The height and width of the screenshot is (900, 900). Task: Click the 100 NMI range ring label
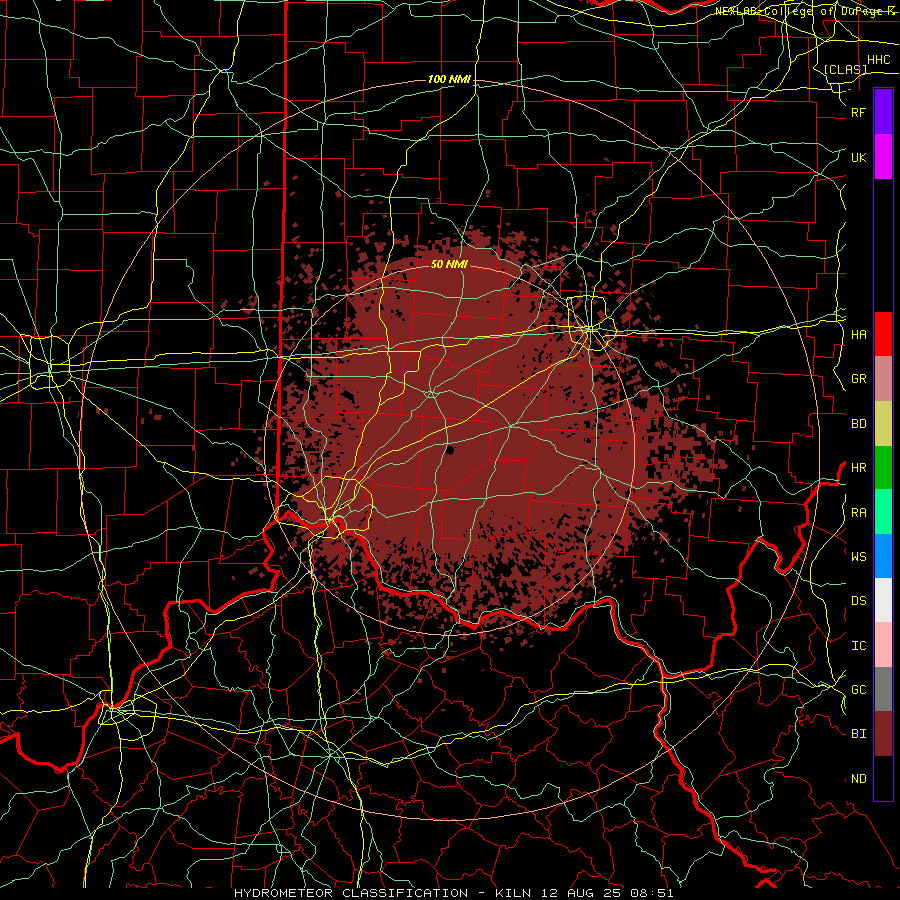tap(449, 79)
